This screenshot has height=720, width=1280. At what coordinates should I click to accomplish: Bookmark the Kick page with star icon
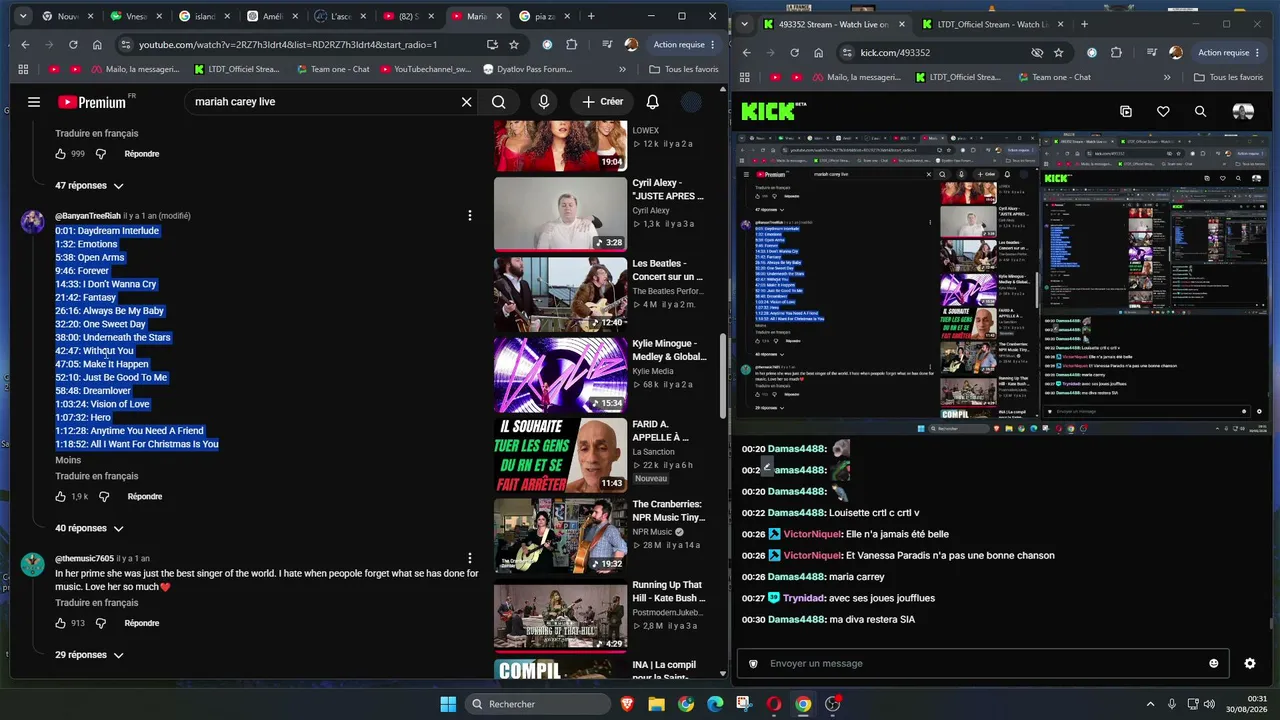tap(1058, 53)
